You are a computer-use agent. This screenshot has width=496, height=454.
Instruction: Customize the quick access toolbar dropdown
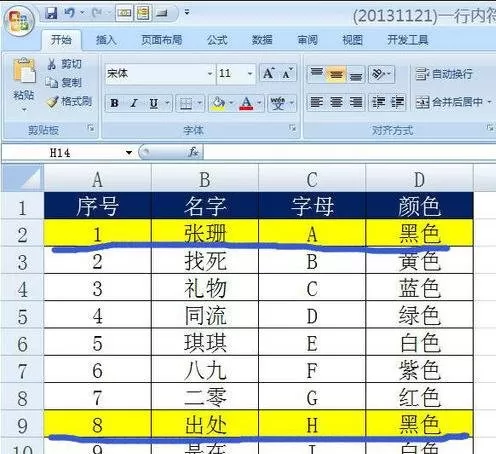[187, 13]
